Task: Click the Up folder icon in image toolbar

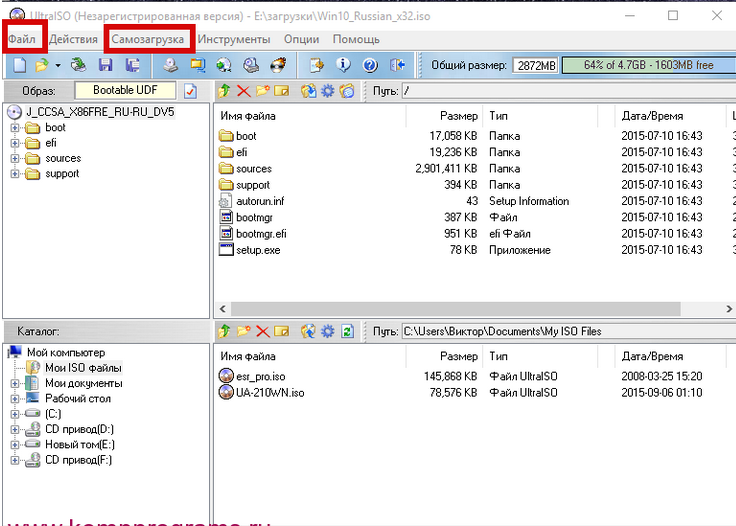Action: (x=224, y=91)
